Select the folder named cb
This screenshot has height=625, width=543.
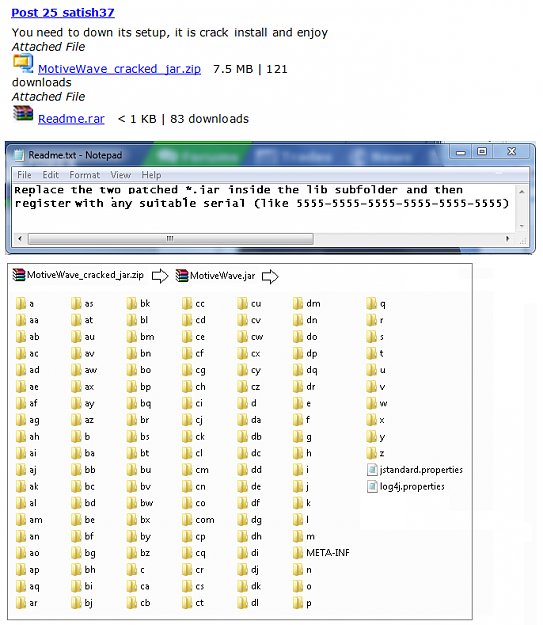coord(138,603)
